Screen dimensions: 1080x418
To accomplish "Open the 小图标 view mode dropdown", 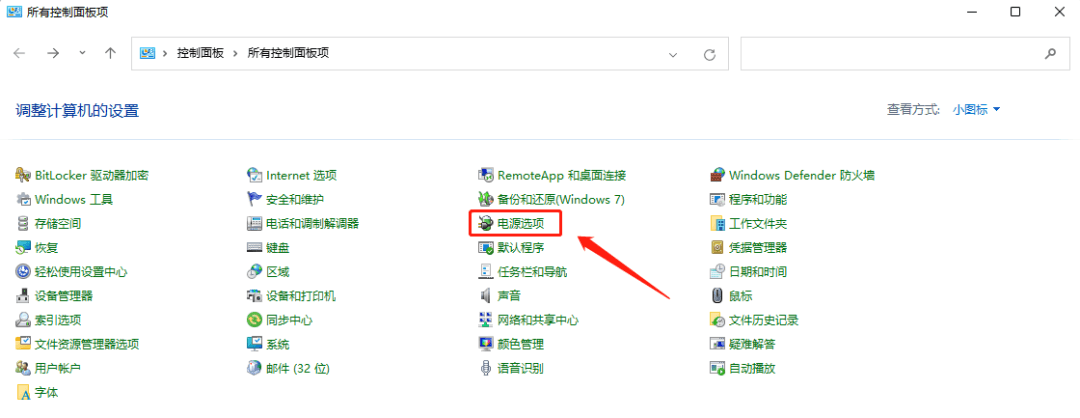I will click(x=977, y=109).
